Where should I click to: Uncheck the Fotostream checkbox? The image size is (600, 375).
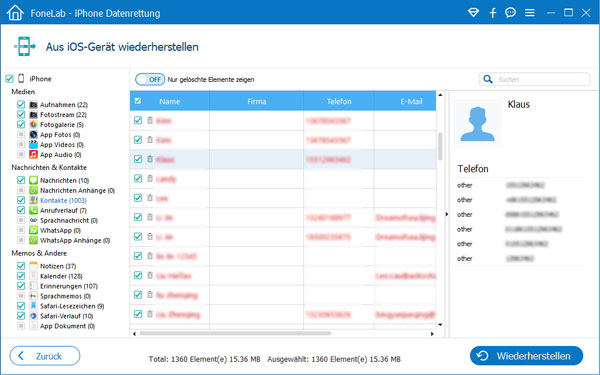(21, 114)
